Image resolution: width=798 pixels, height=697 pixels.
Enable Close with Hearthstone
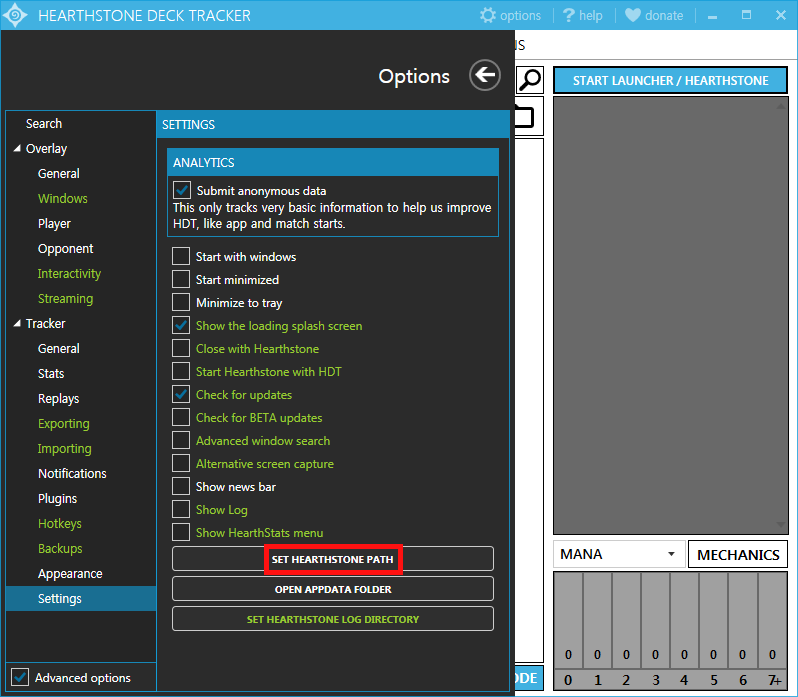tap(181, 348)
